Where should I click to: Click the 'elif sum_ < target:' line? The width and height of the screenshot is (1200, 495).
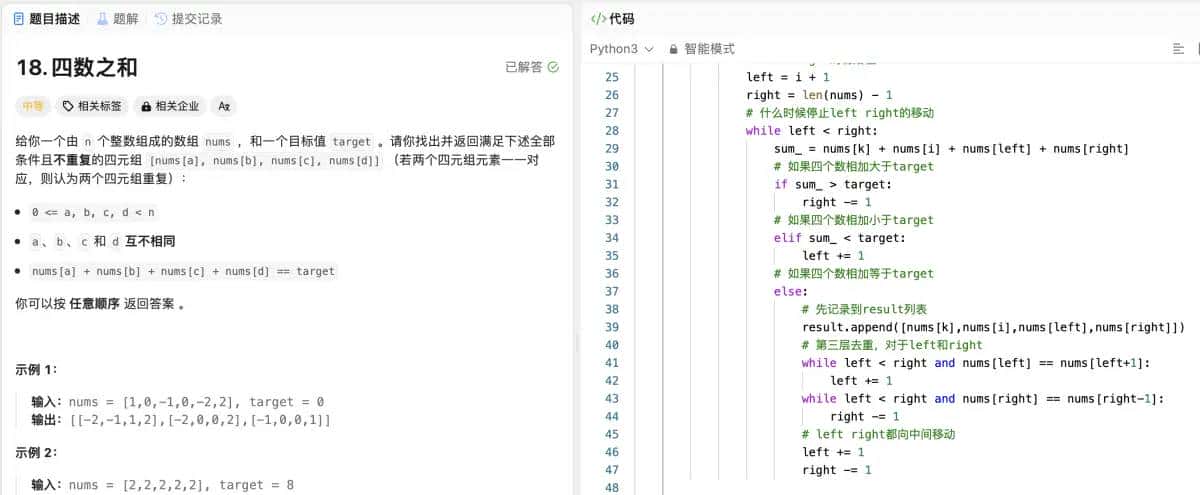tap(839, 238)
